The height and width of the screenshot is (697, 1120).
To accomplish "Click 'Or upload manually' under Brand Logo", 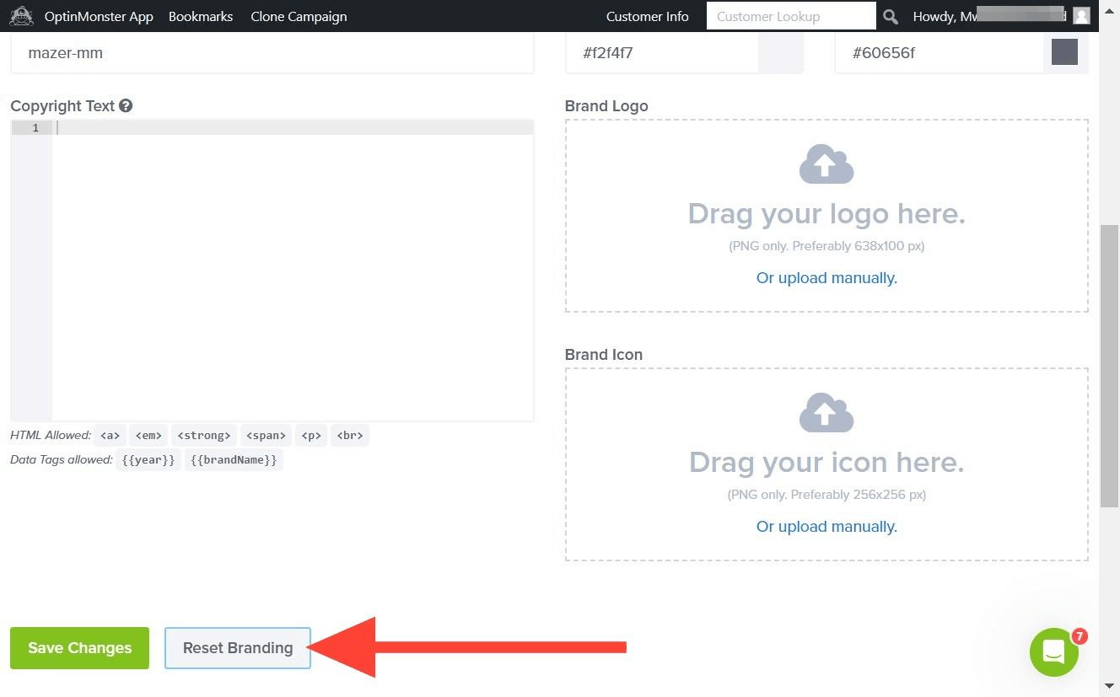I will tap(826, 278).
